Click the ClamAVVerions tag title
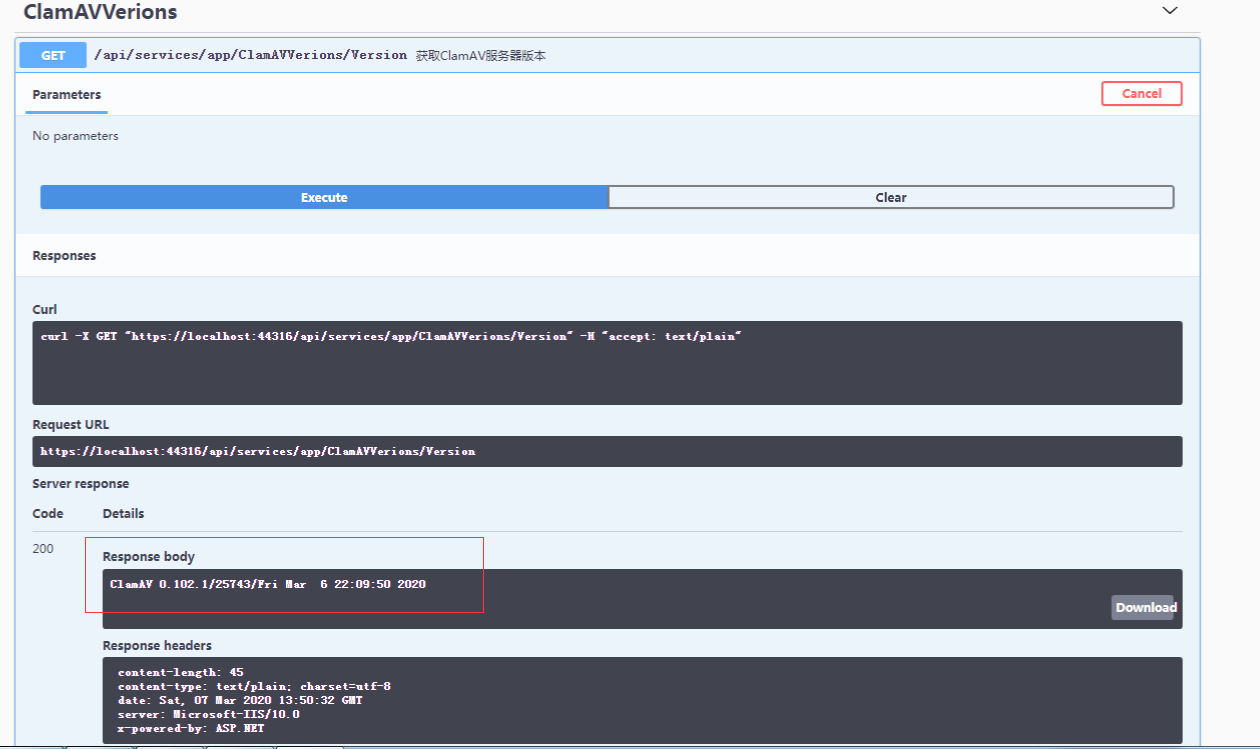 click(100, 12)
